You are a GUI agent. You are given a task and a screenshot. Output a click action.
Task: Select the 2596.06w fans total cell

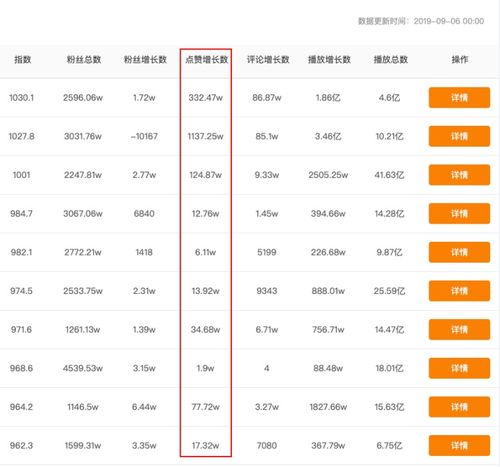click(x=83, y=98)
